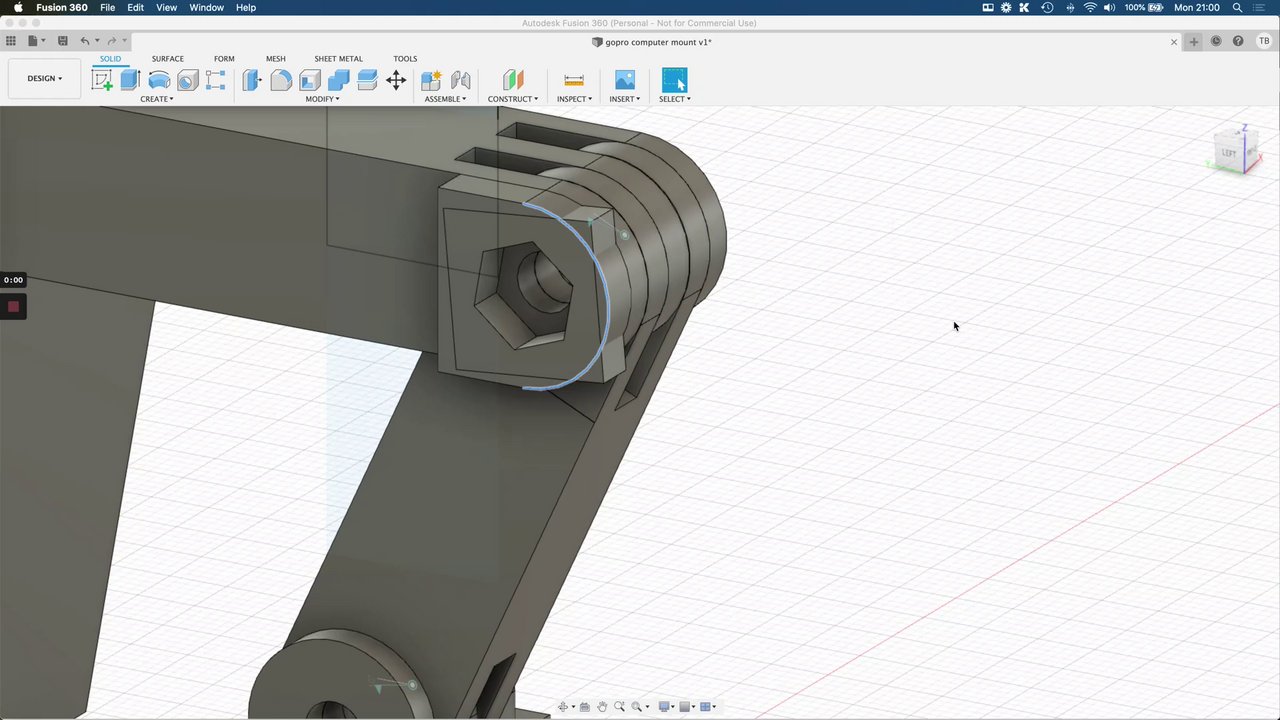Click the ViewCube LEFT face
This screenshot has width=1280, height=720.
click(1230, 153)
